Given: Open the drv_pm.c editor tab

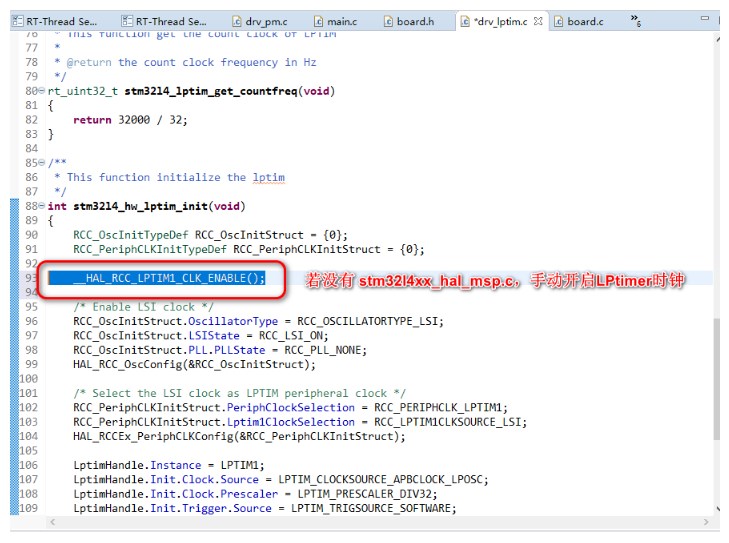Looking at the screenshot, I should [263, 21].
